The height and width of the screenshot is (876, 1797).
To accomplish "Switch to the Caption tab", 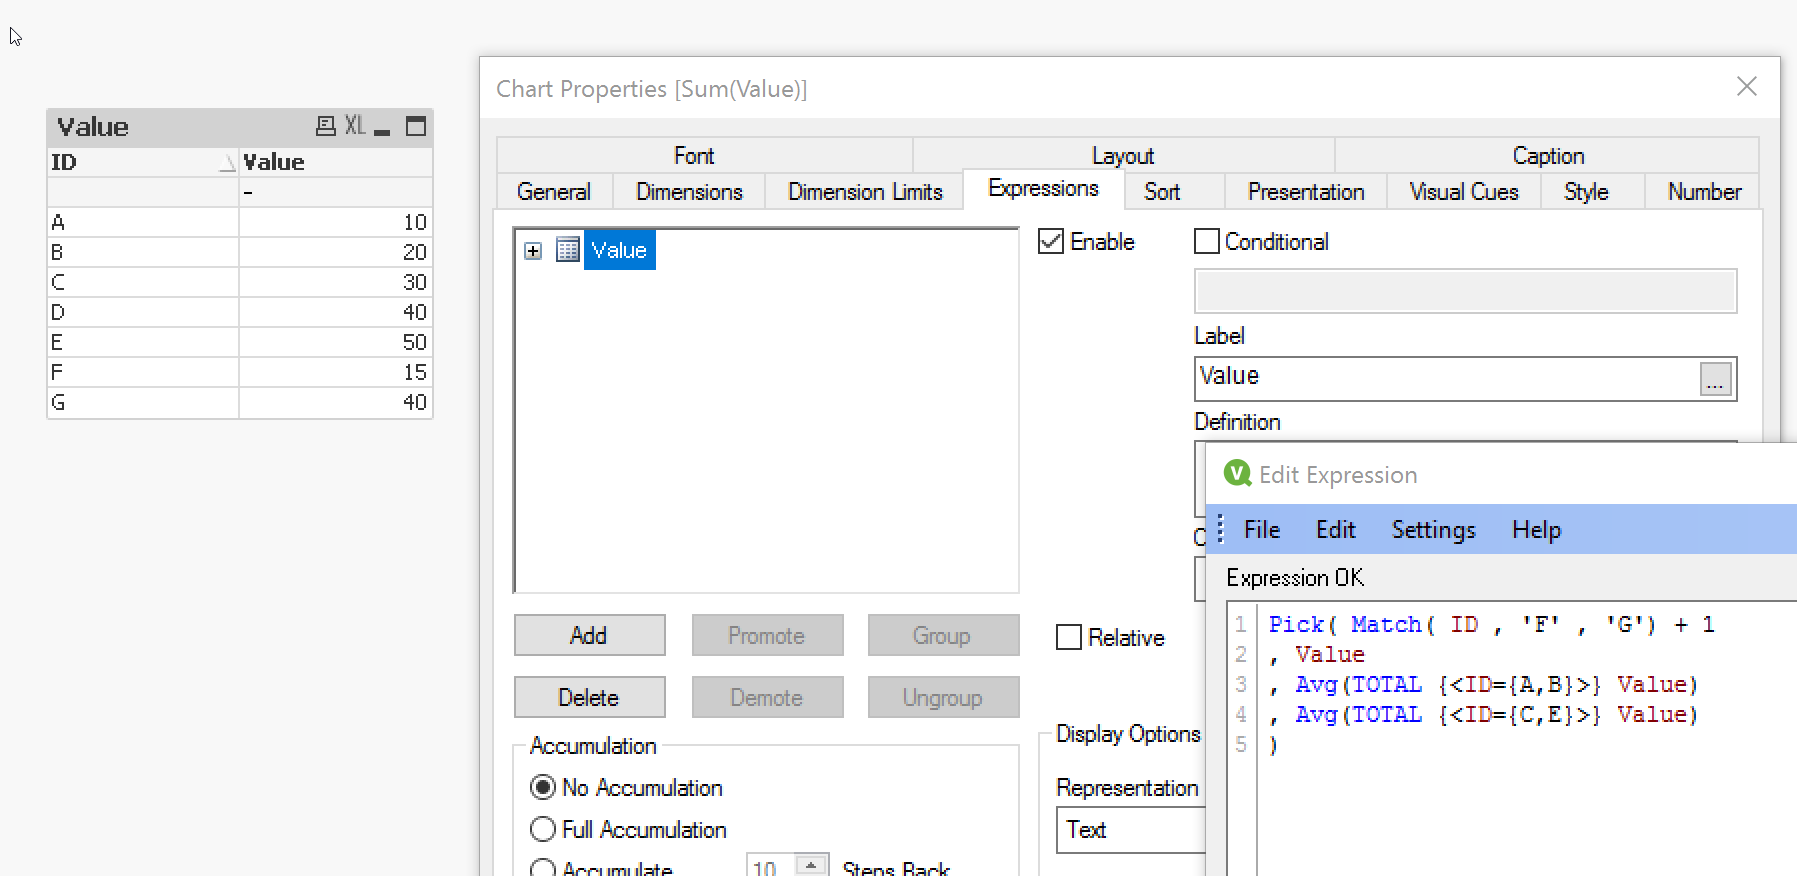I will (1548, 156).
